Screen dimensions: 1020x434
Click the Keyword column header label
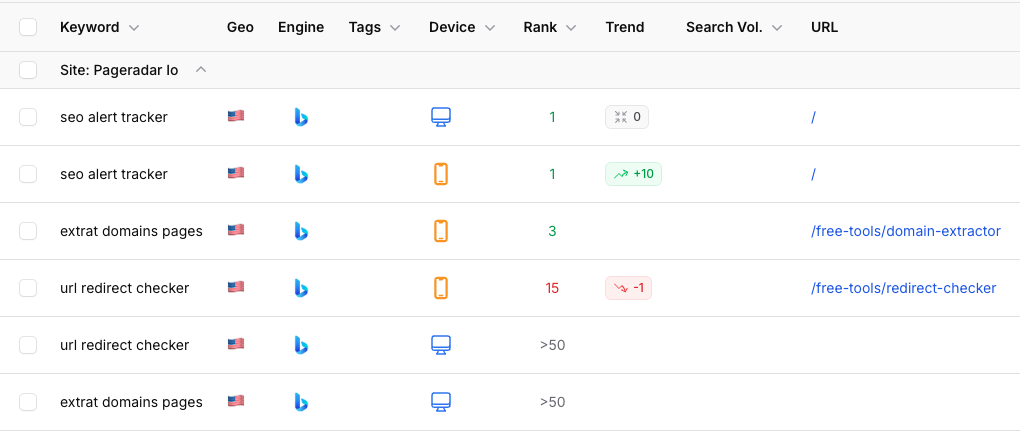point(90,27)
